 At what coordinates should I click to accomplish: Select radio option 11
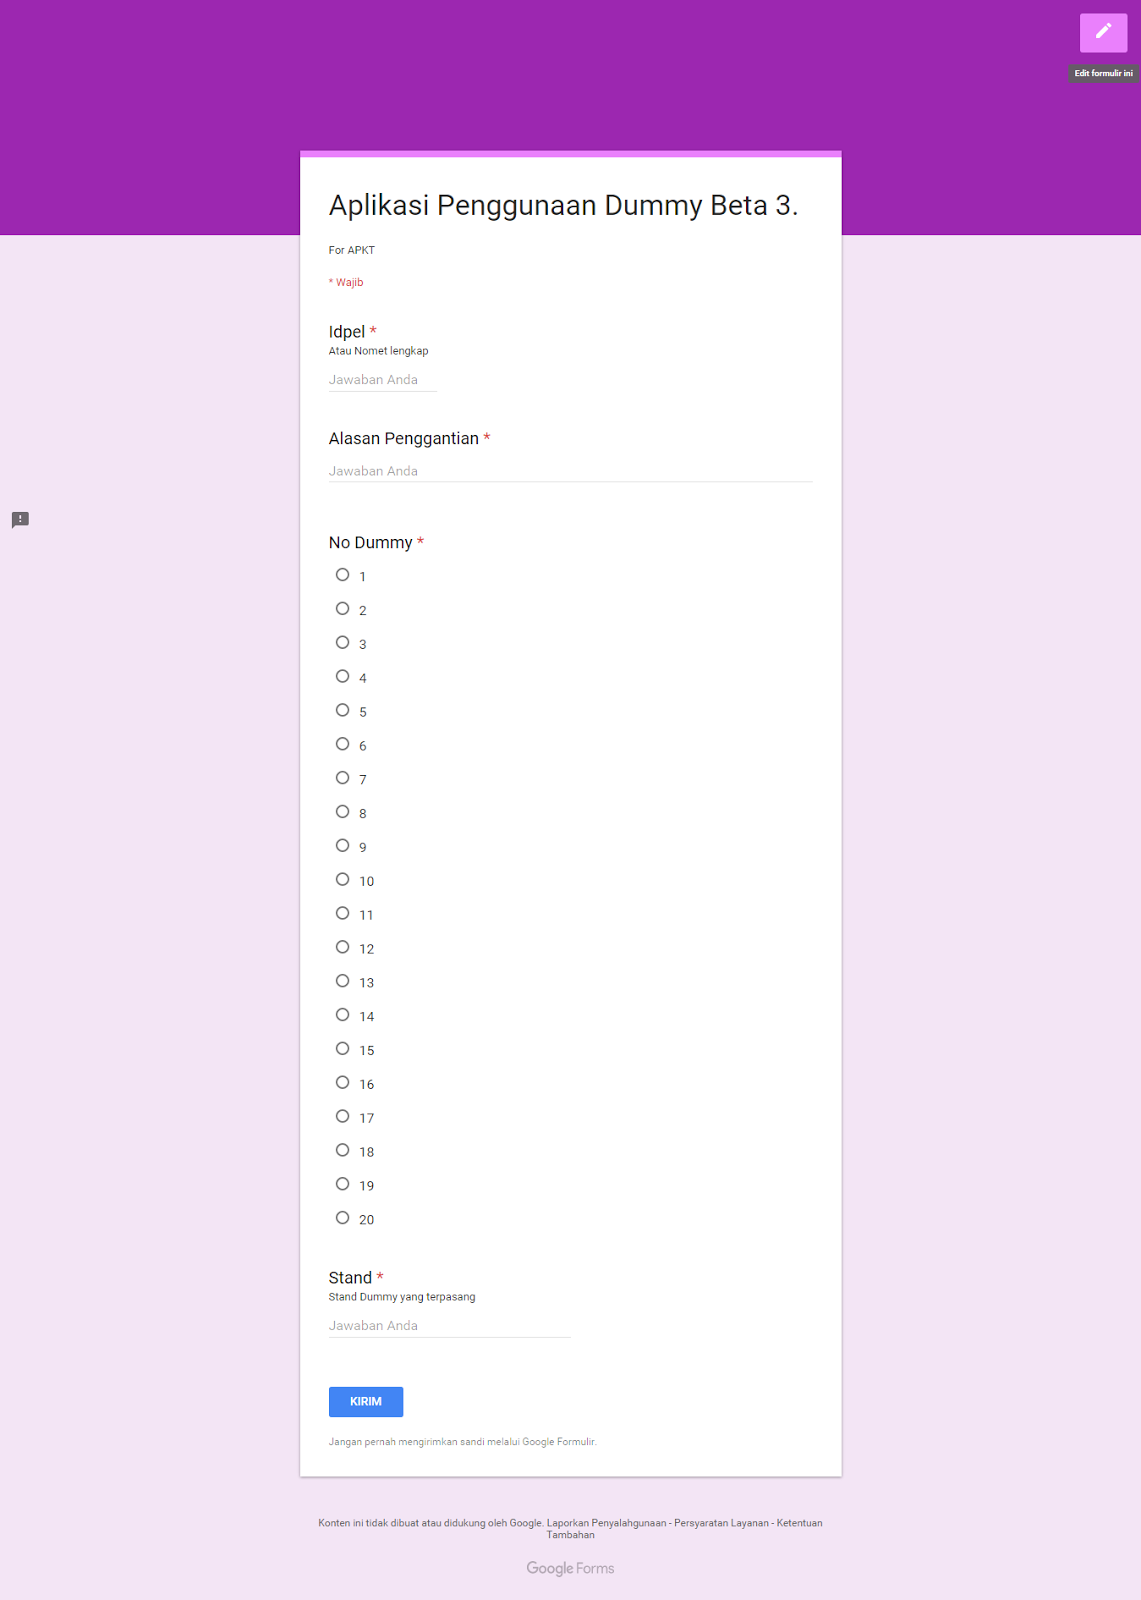tap(342, 914)
